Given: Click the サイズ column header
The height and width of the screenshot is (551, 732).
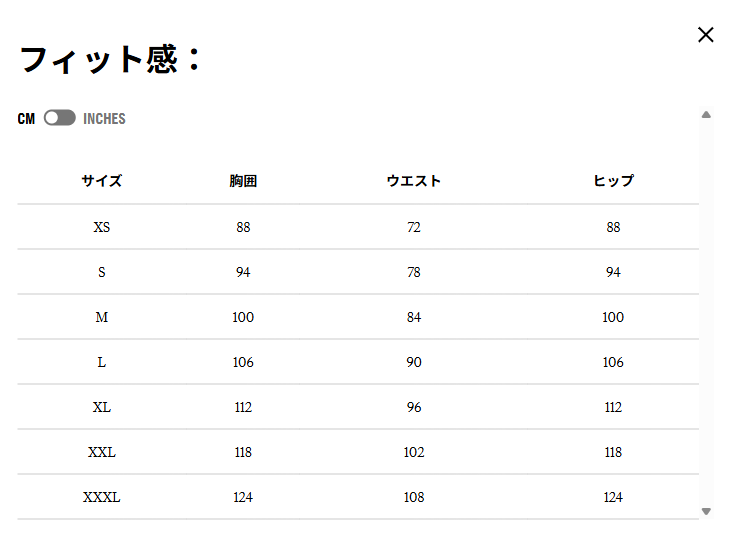Looking at the screenshot, I should [102, 181].
